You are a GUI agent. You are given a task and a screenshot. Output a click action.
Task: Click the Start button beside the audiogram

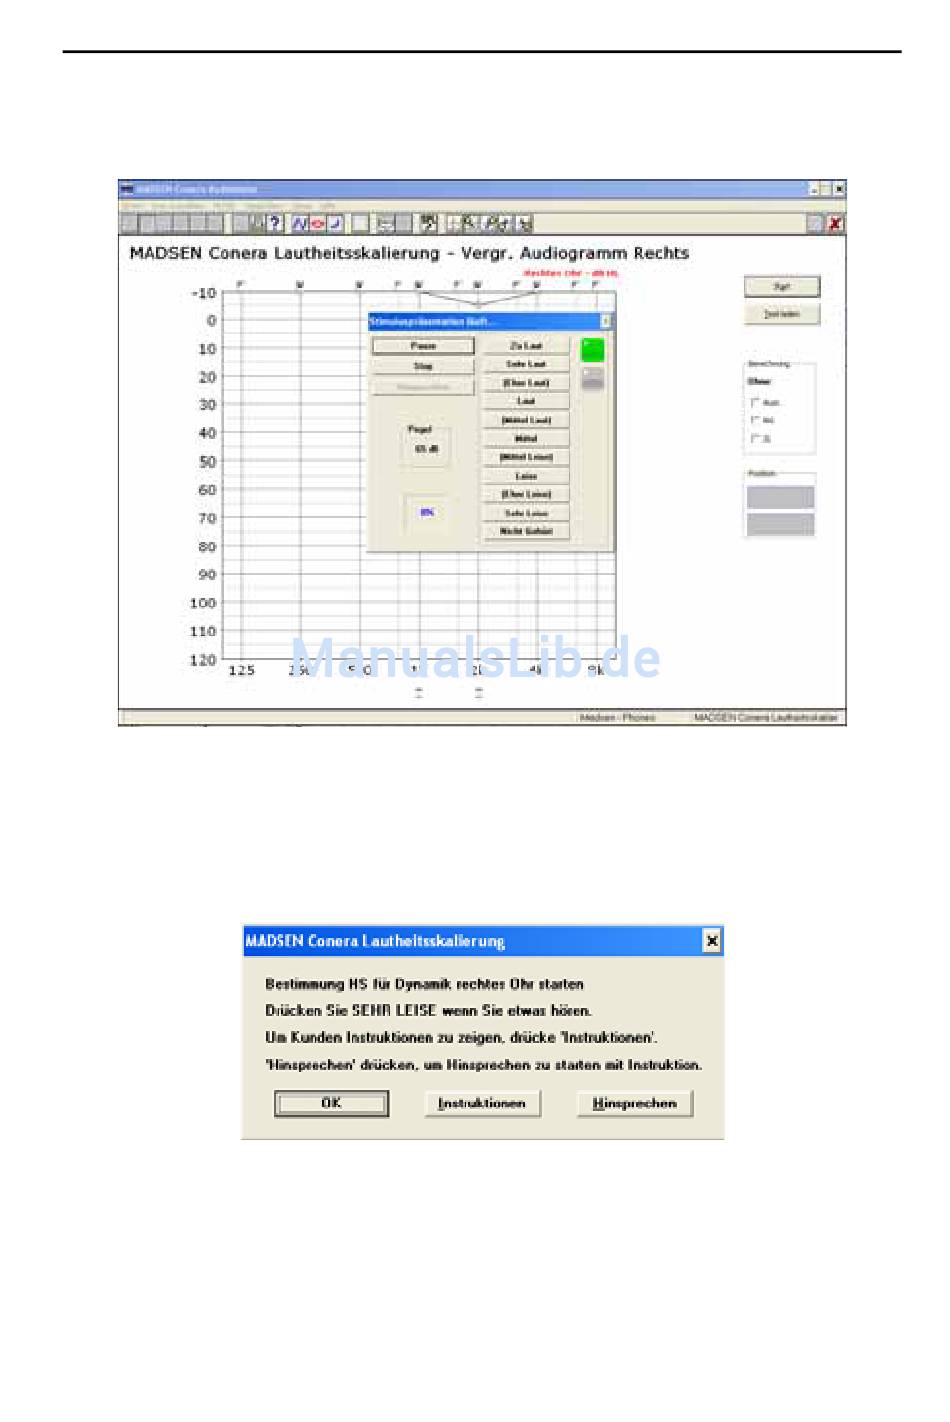coord(782,286)
